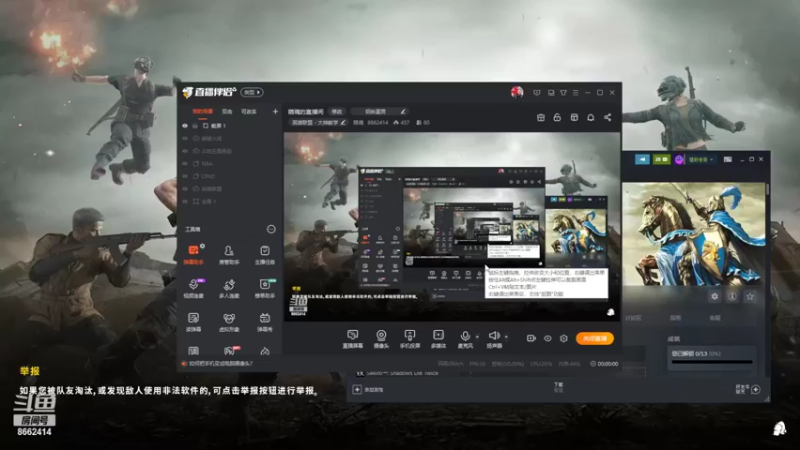Click the gift box icon in room header

pos(541,117)
